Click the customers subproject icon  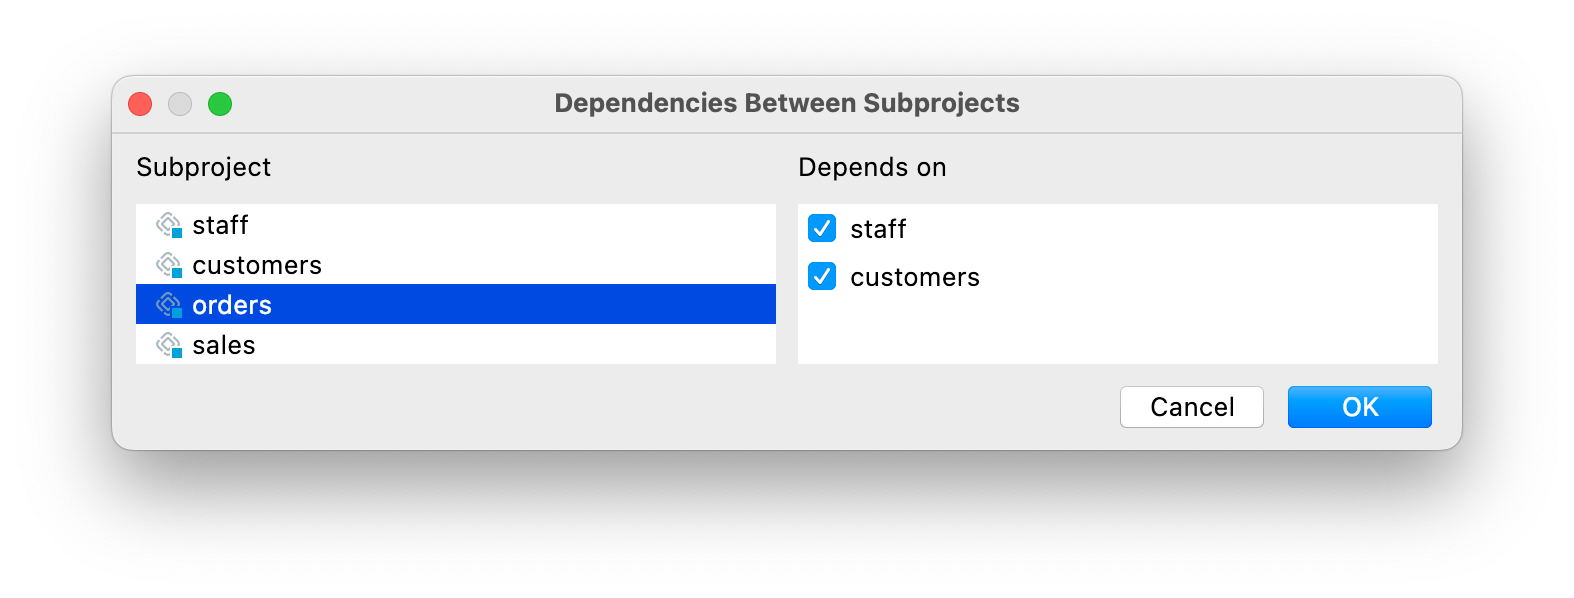point(169,265)
